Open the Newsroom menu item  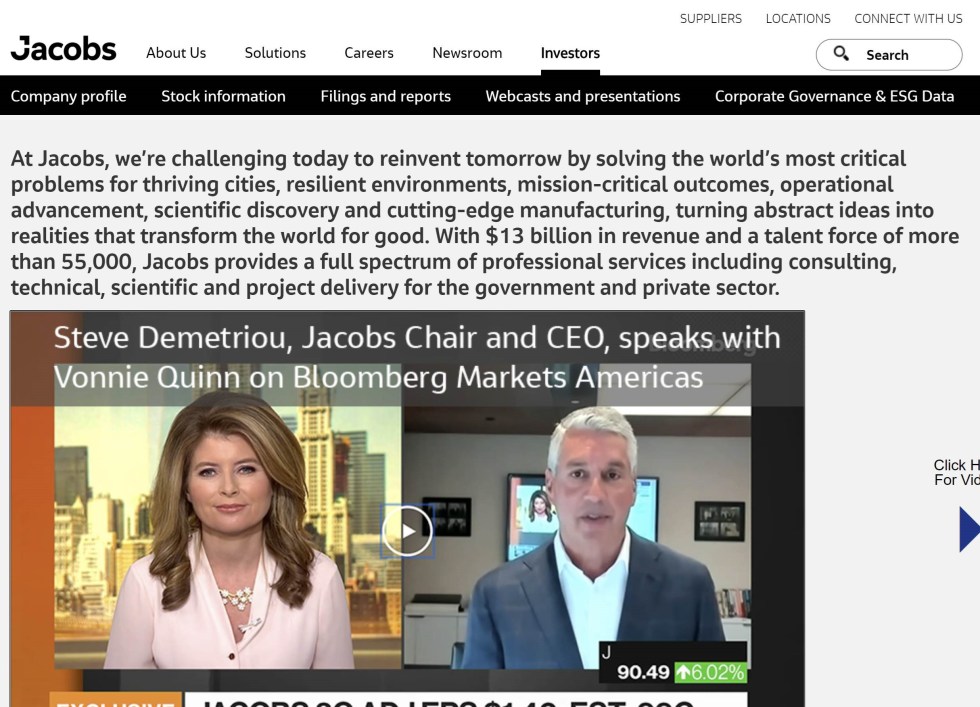[x=468, y=53]
